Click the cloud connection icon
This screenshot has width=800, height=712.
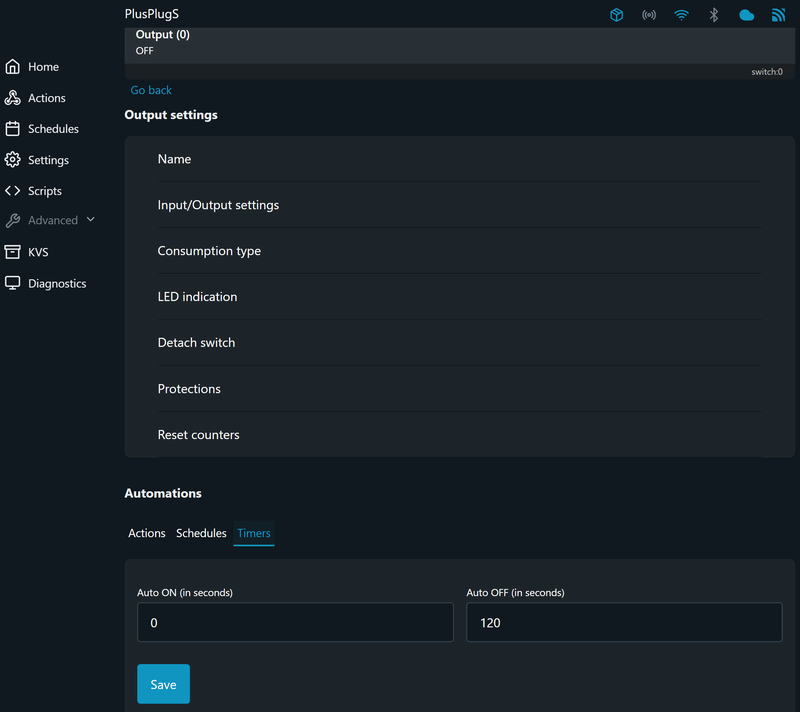click(746, 15)
